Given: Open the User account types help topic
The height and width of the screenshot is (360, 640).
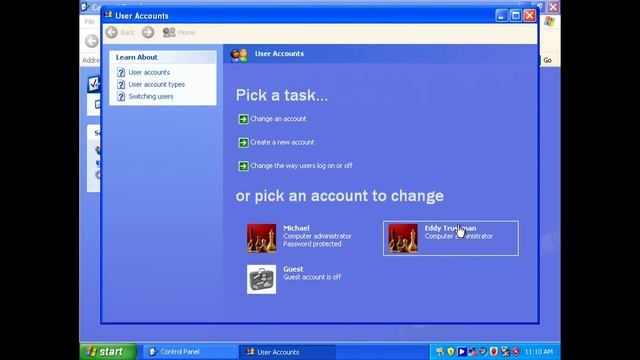Looking at the screenshot, I should [x=157, y=84].
